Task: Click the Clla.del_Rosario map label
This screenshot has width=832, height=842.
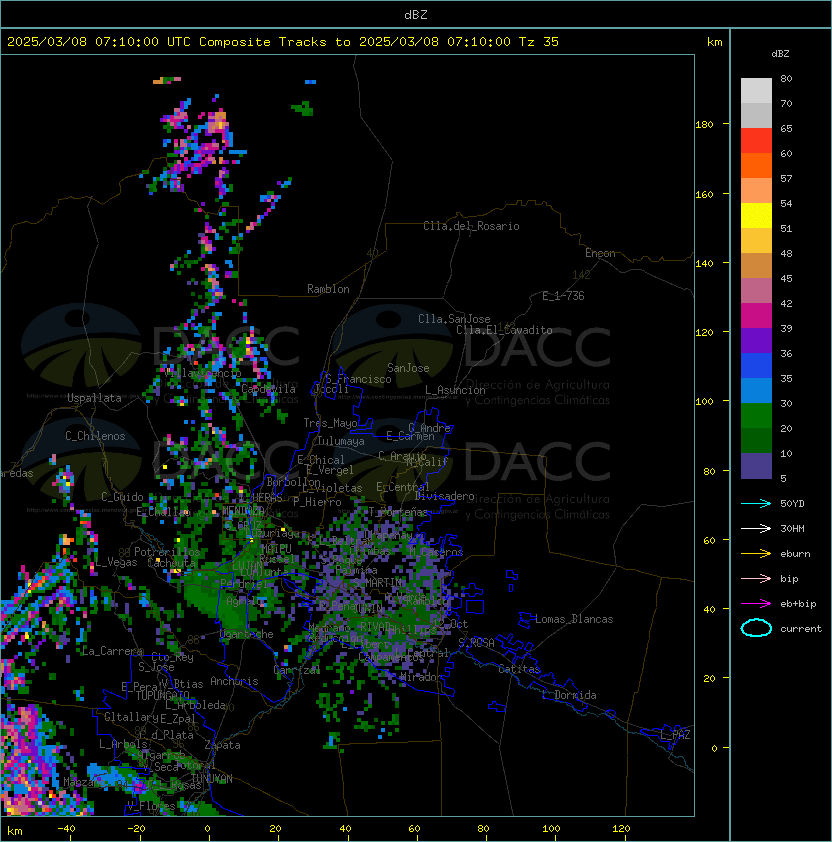Action: click(x=471, y=226)
